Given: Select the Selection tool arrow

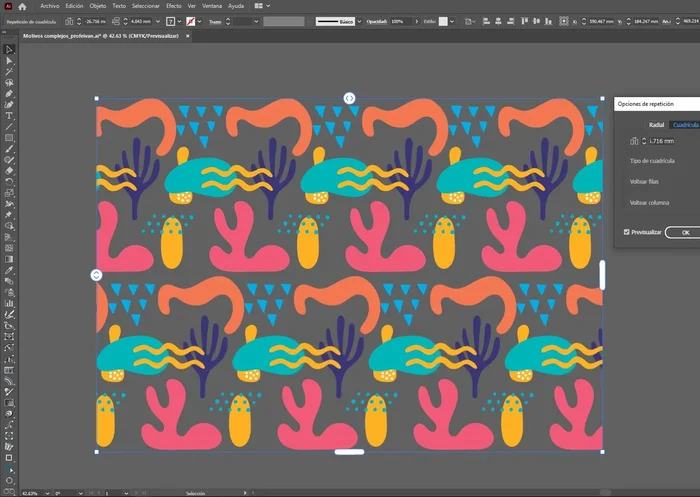Looking at the screenshot, I should 9,49.
